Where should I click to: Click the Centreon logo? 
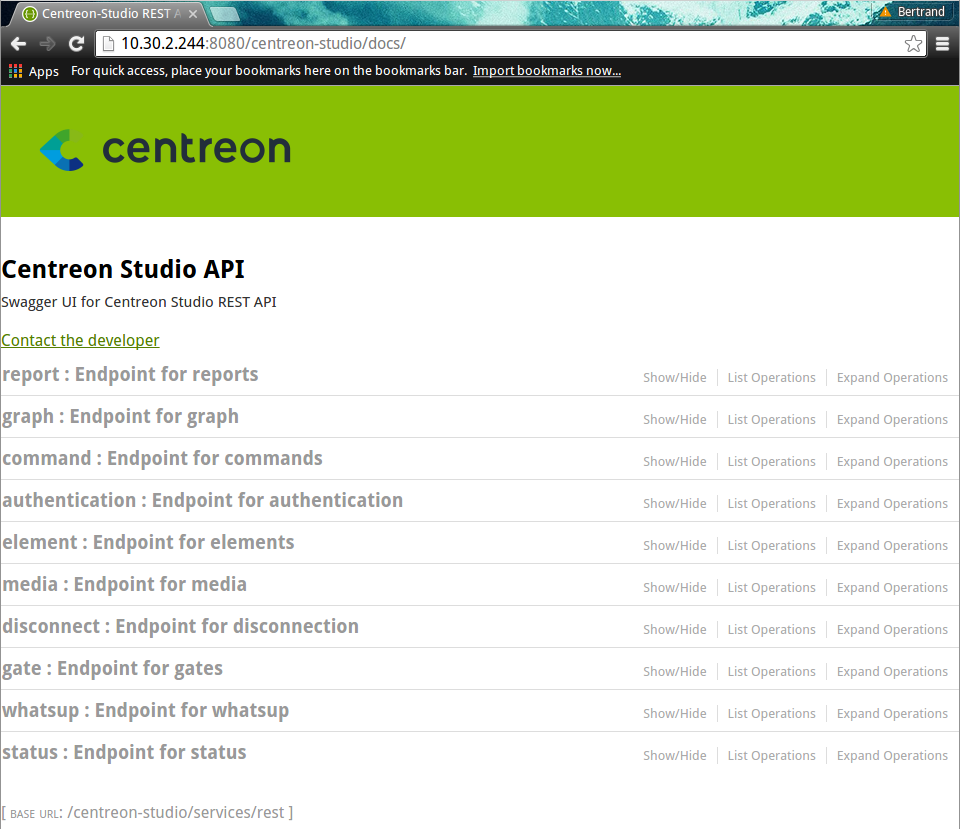[x=163, y=148]
